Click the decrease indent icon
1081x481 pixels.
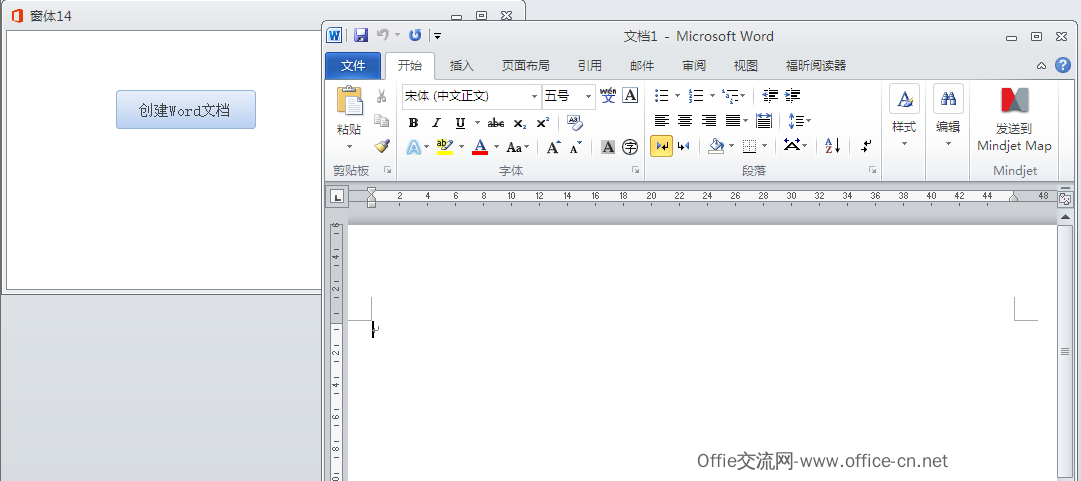click(770, 96)
